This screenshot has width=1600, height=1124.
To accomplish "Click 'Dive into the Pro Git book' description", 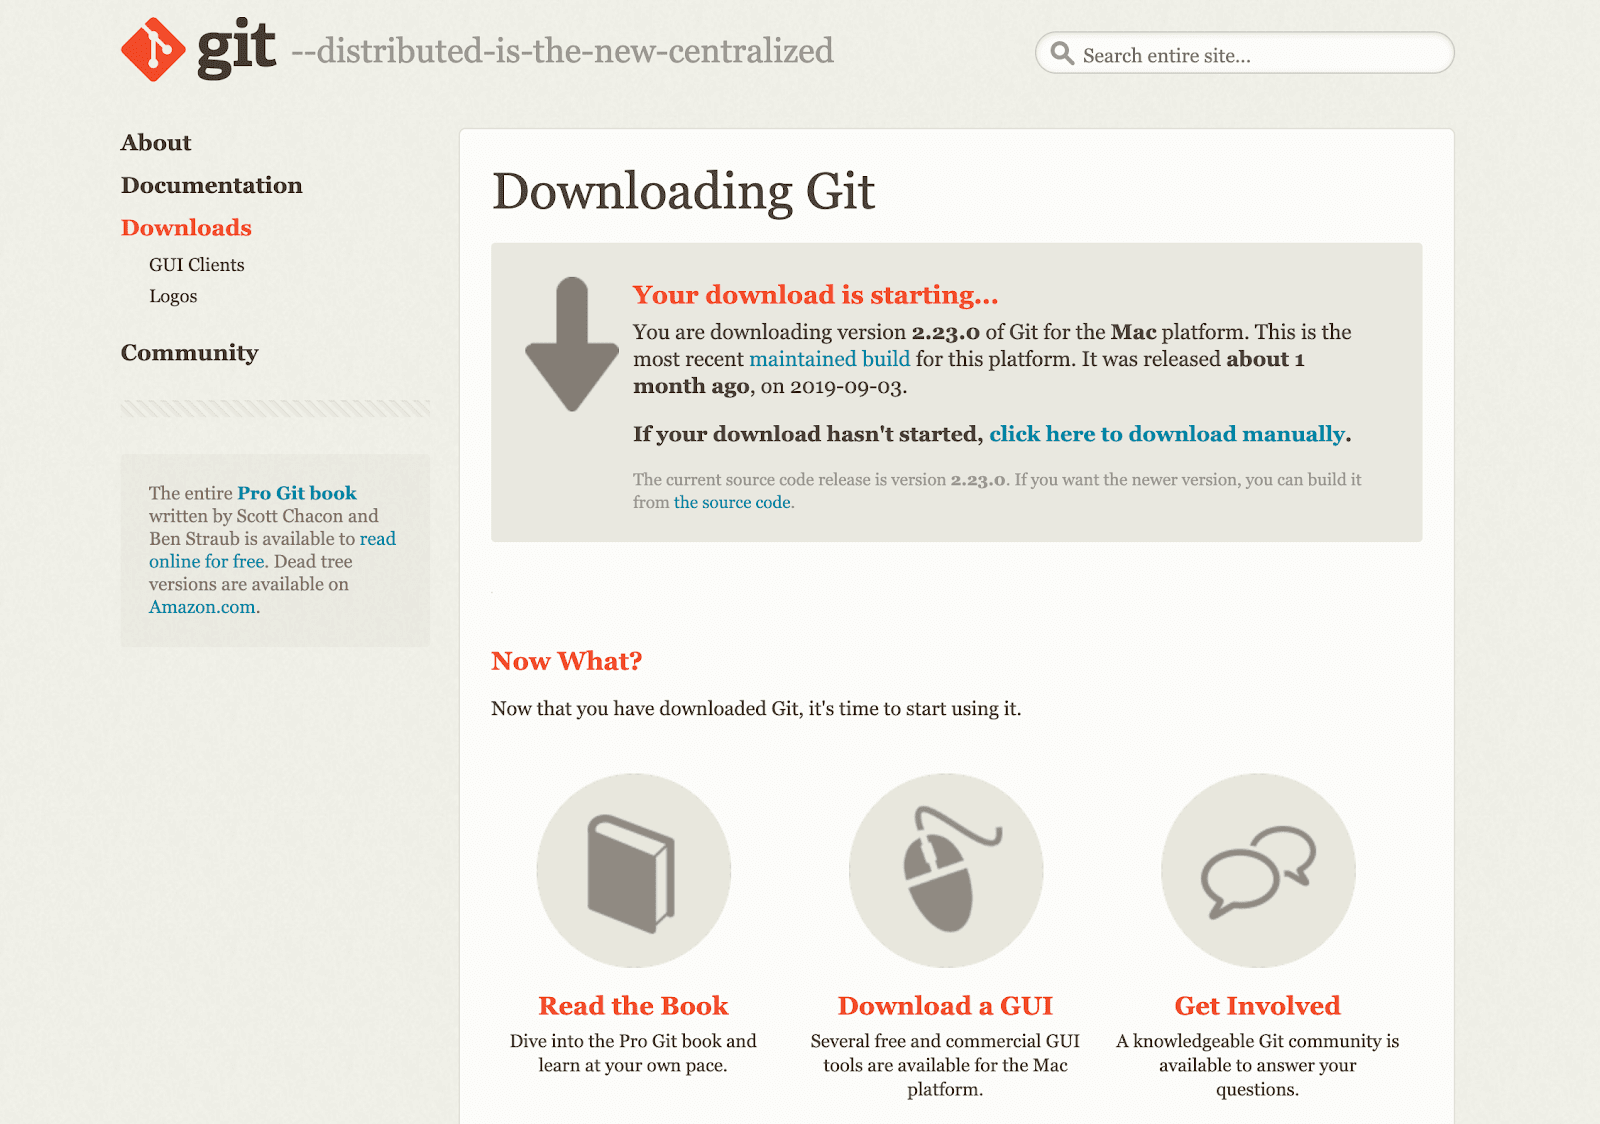I will (633, 1053).
